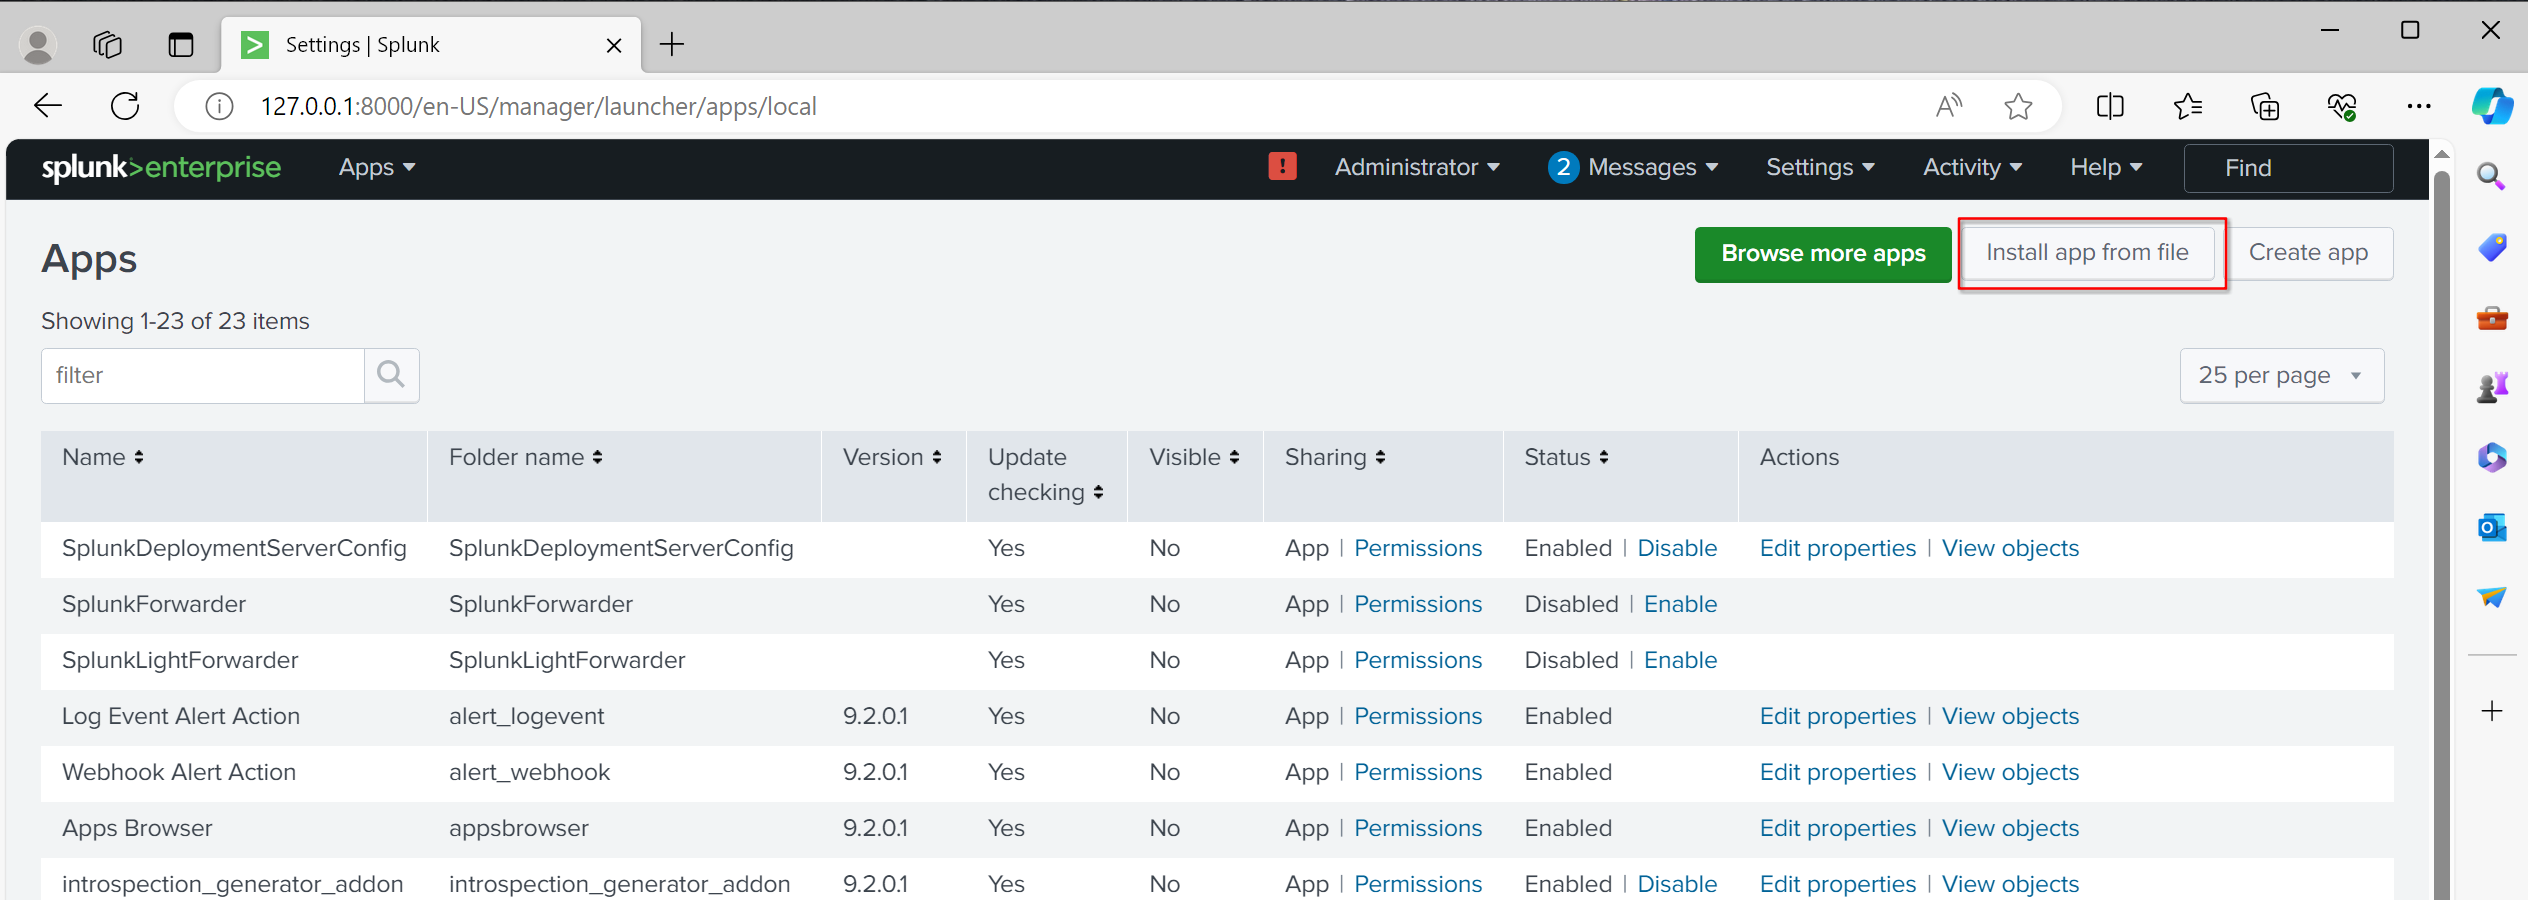Image resolution: width=2528 pixels, height=900 pixels.
Task: Open sidebar Search icon
Action: pos(2491,177)
